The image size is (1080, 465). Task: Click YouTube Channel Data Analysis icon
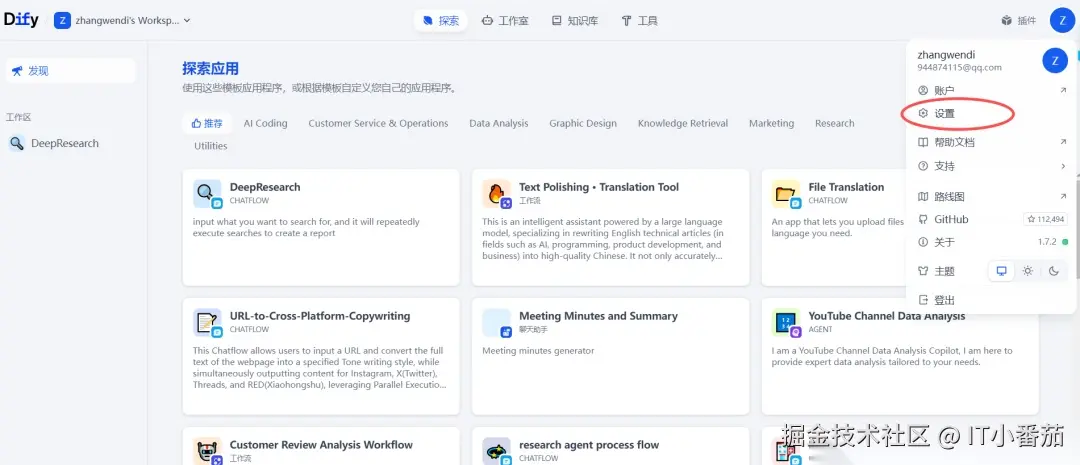785,322
